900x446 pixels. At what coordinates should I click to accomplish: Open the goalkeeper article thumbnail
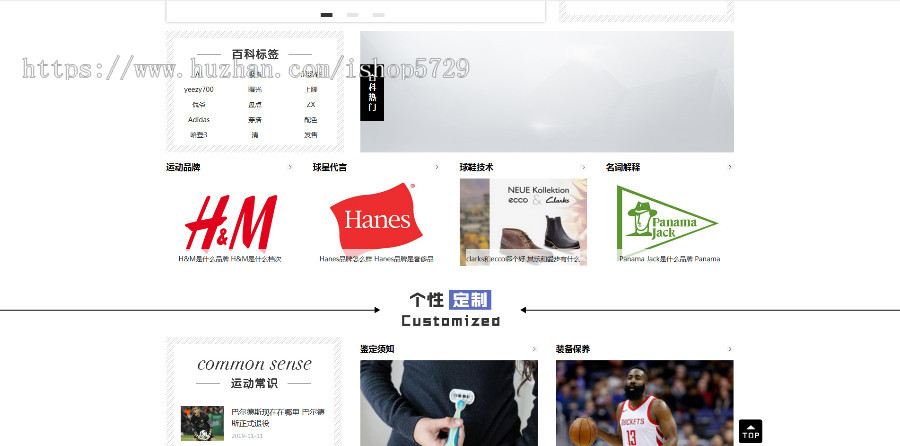pyautogui.click(x=203, y=424)
